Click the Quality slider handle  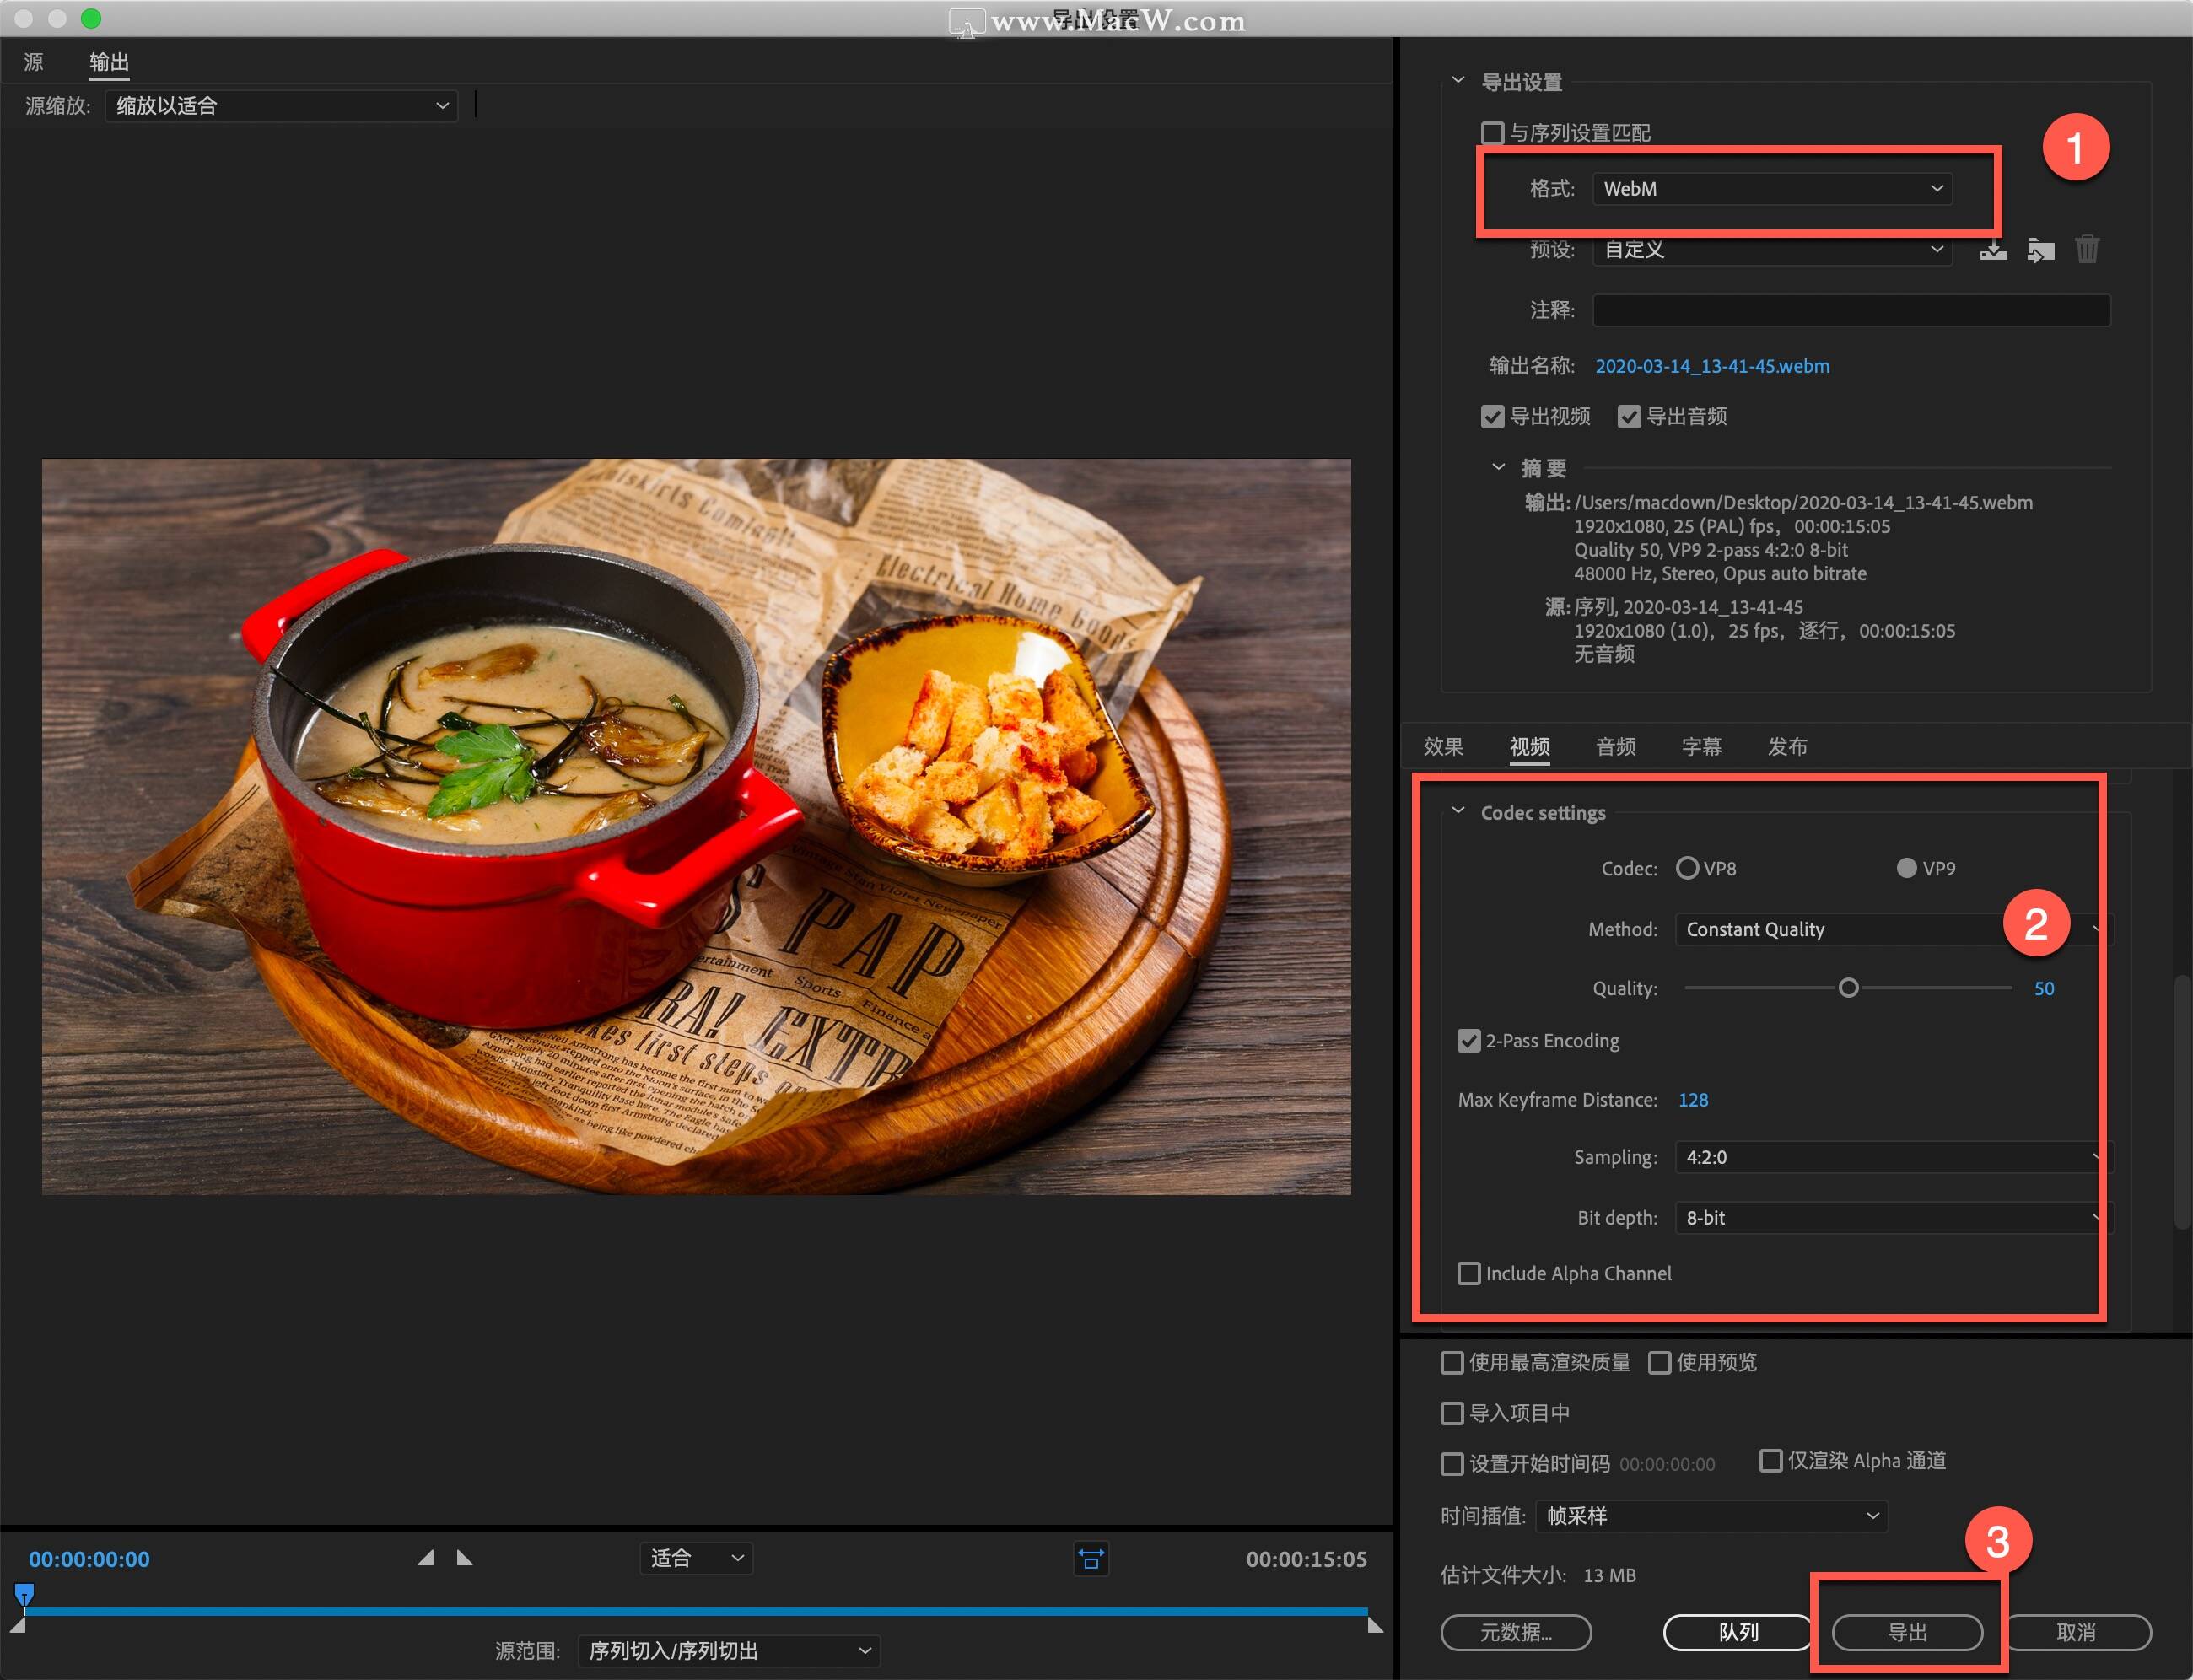click(x=1849, y=988)
